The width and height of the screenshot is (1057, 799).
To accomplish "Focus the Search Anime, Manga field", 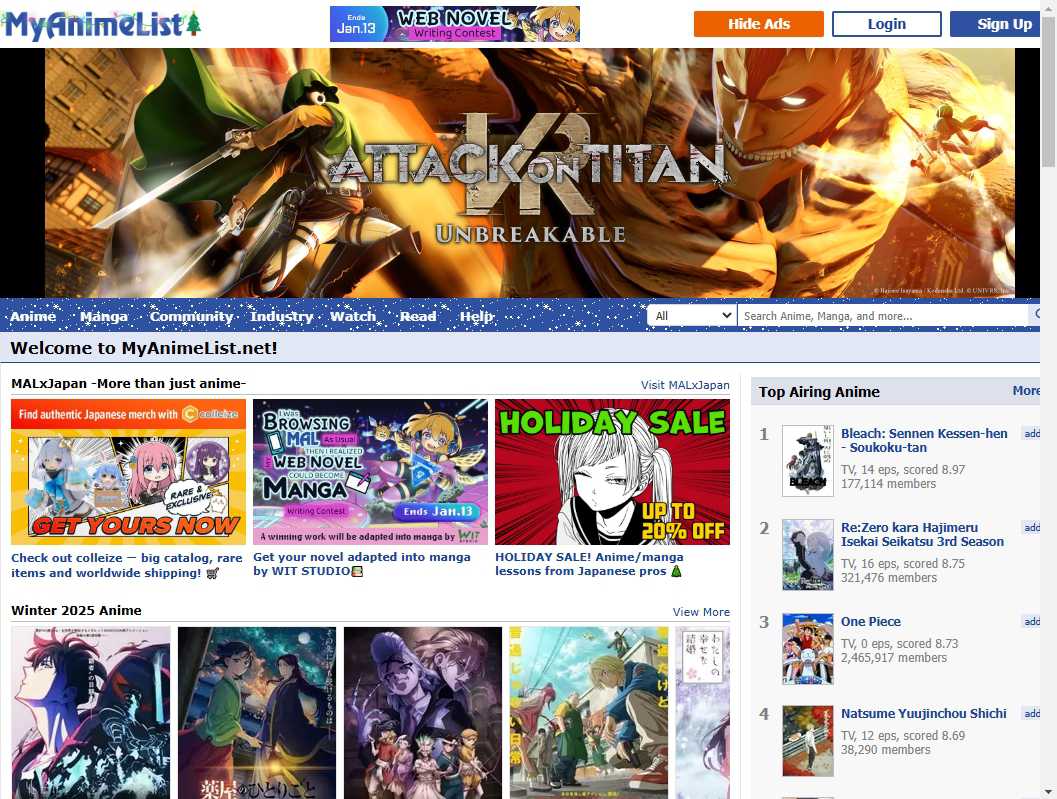I will coord(882,316).
